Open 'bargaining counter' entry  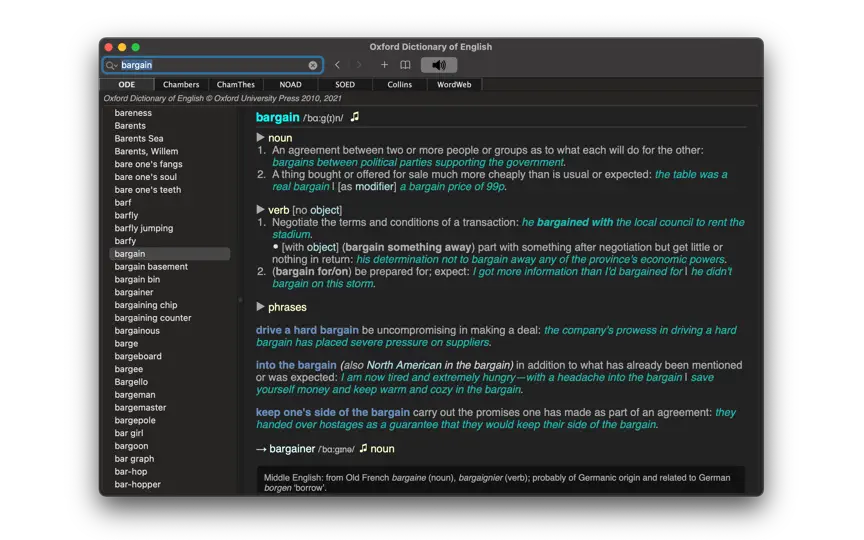[x=153, y=317]
